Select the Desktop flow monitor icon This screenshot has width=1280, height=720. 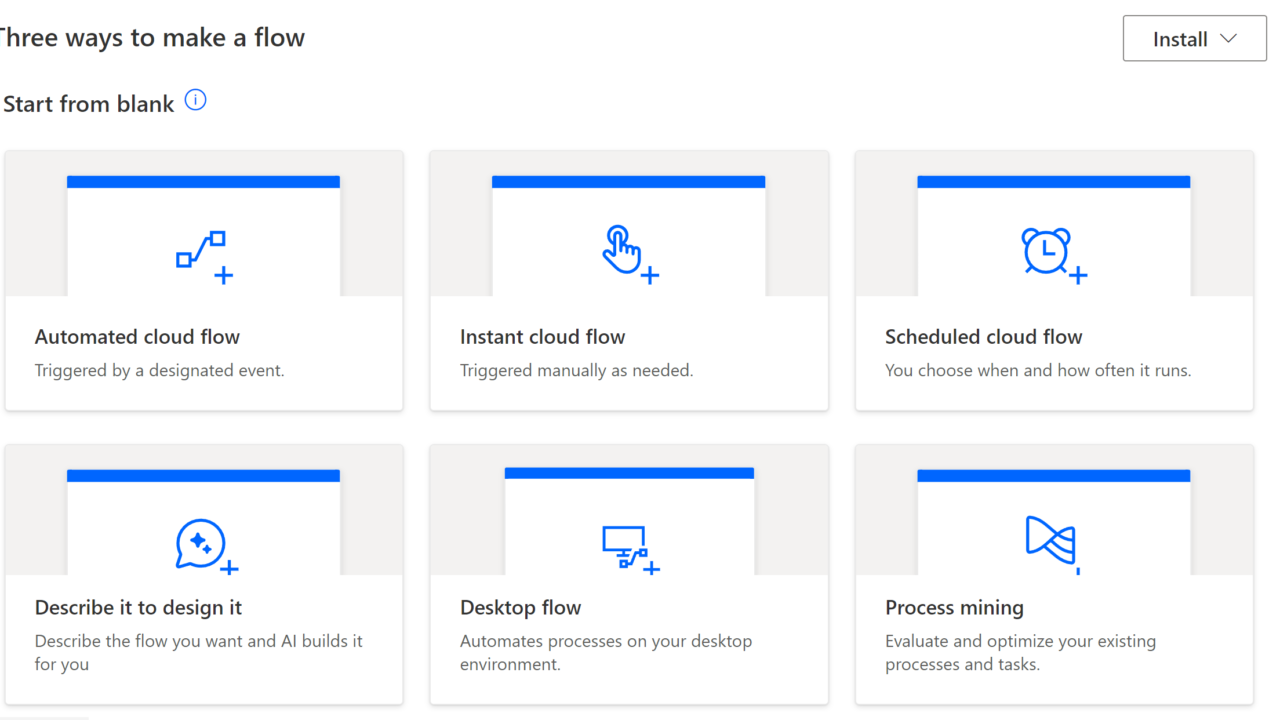pos(631,549)
